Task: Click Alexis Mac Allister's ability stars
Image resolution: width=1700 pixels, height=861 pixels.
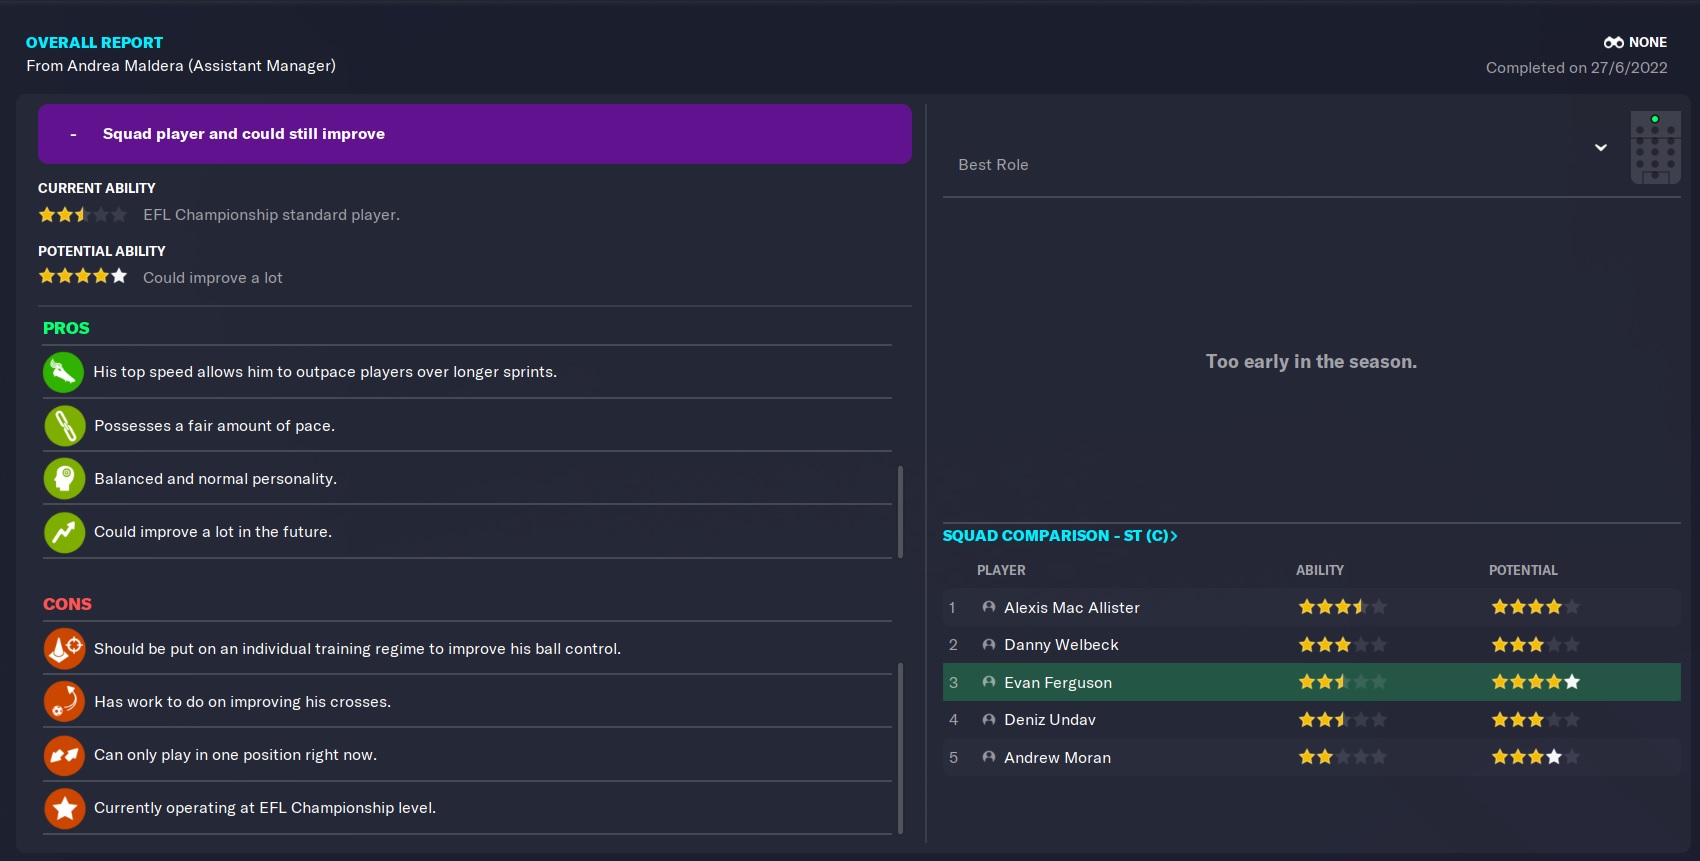Action: tap(1342, 607)
